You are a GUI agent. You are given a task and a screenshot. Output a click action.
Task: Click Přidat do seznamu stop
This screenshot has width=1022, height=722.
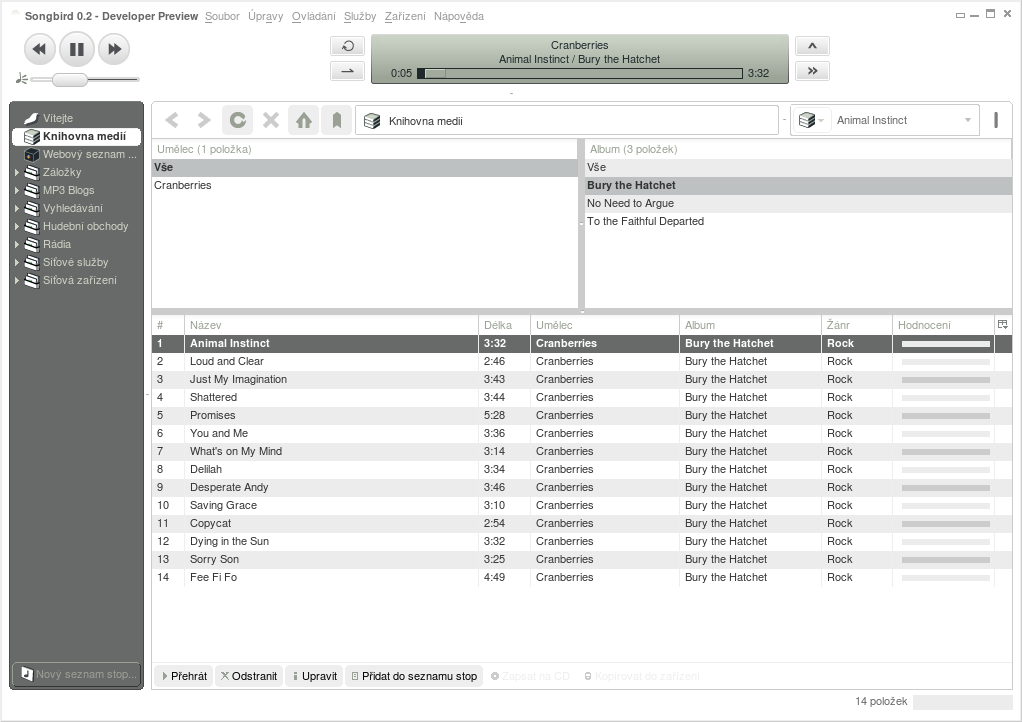point(415,676)
